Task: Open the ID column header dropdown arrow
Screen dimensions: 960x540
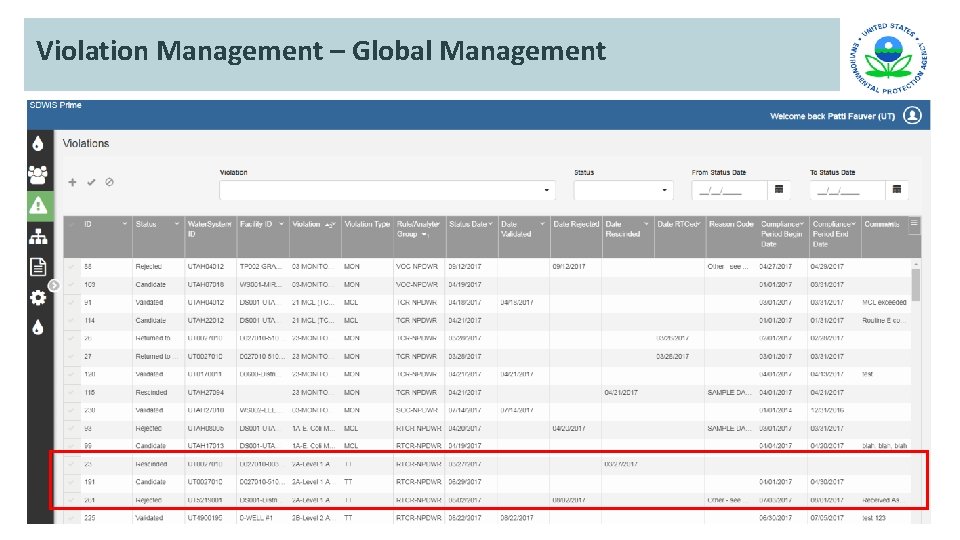Action: tap(124, 224)
